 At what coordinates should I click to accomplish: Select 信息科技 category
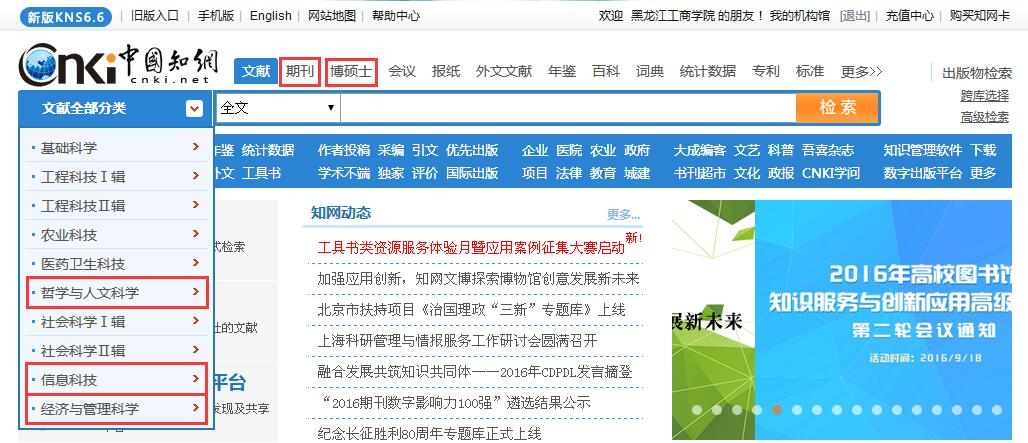click(117, 379)
